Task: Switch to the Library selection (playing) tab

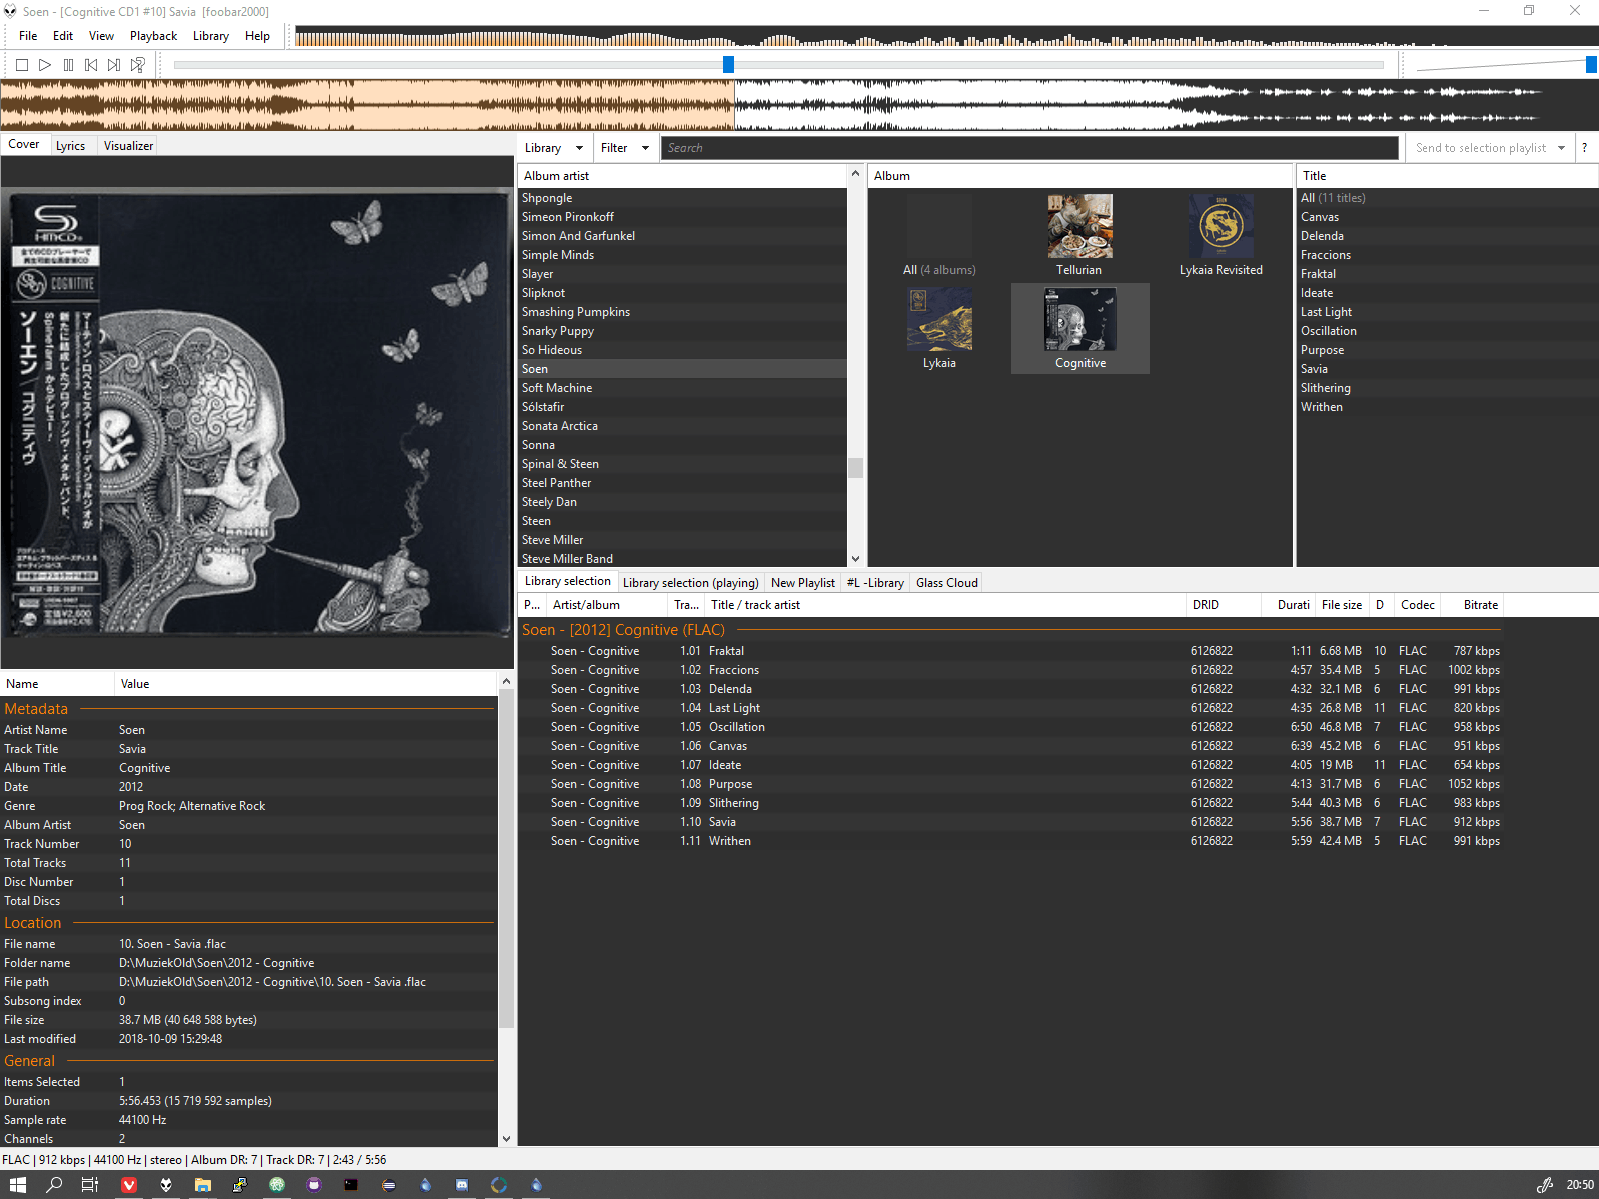Action: click(690, 583)
